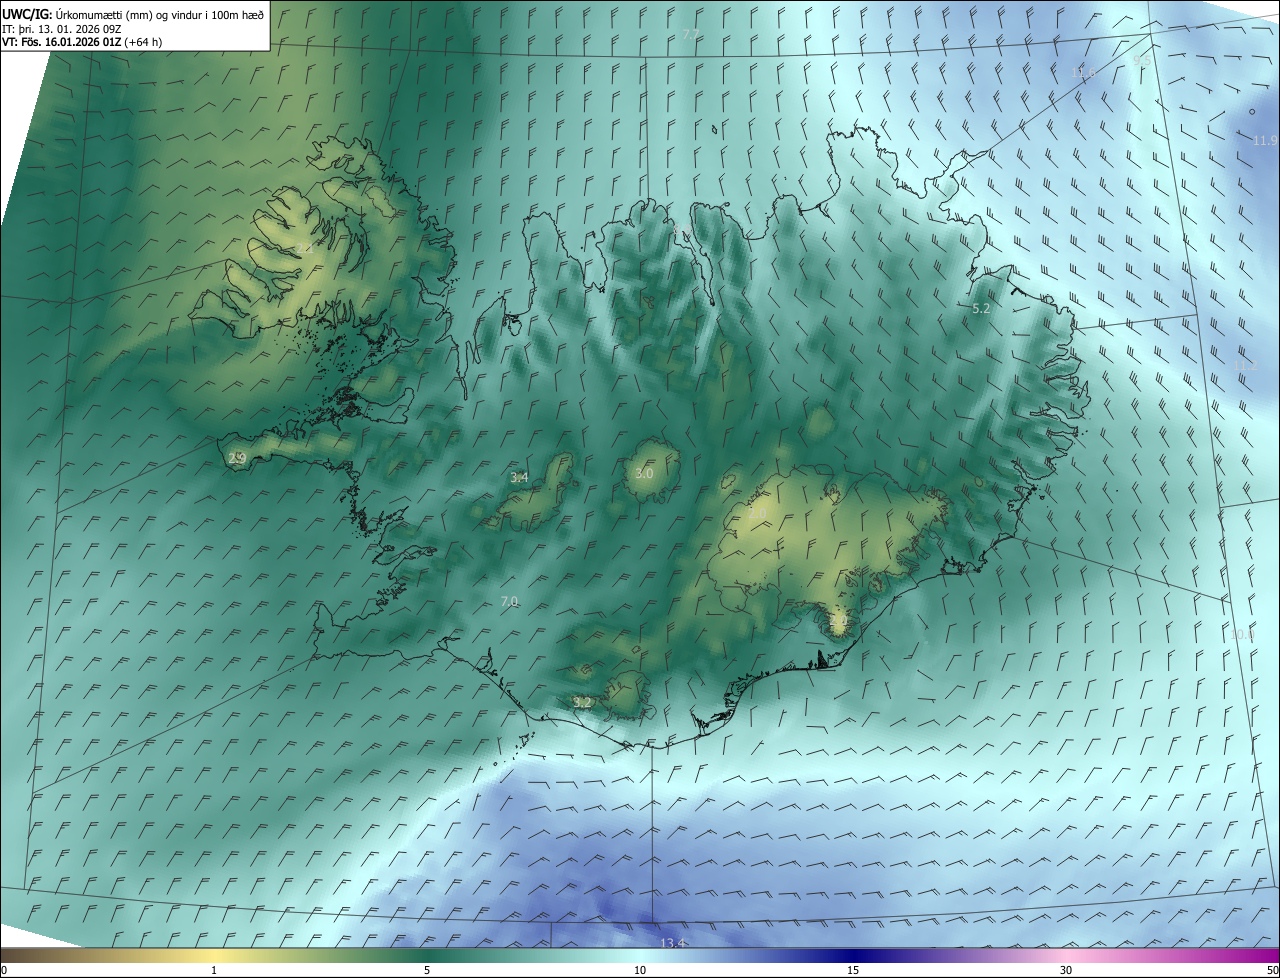
Task: Click the 0 tick on the color scale
Action: point(3,970)
